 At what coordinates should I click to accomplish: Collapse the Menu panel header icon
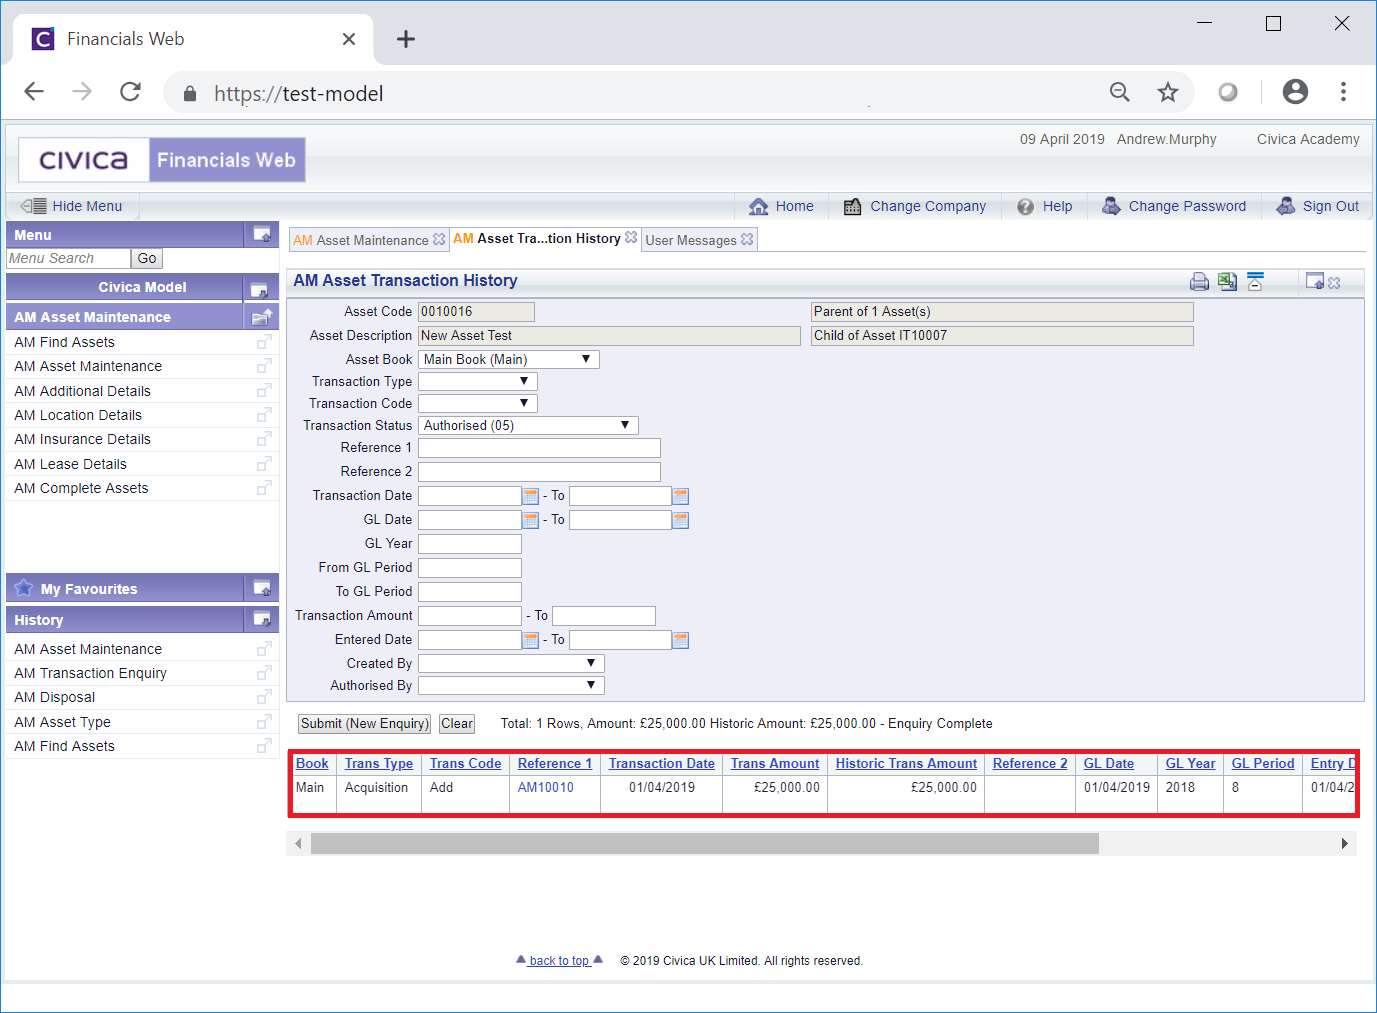262,234
